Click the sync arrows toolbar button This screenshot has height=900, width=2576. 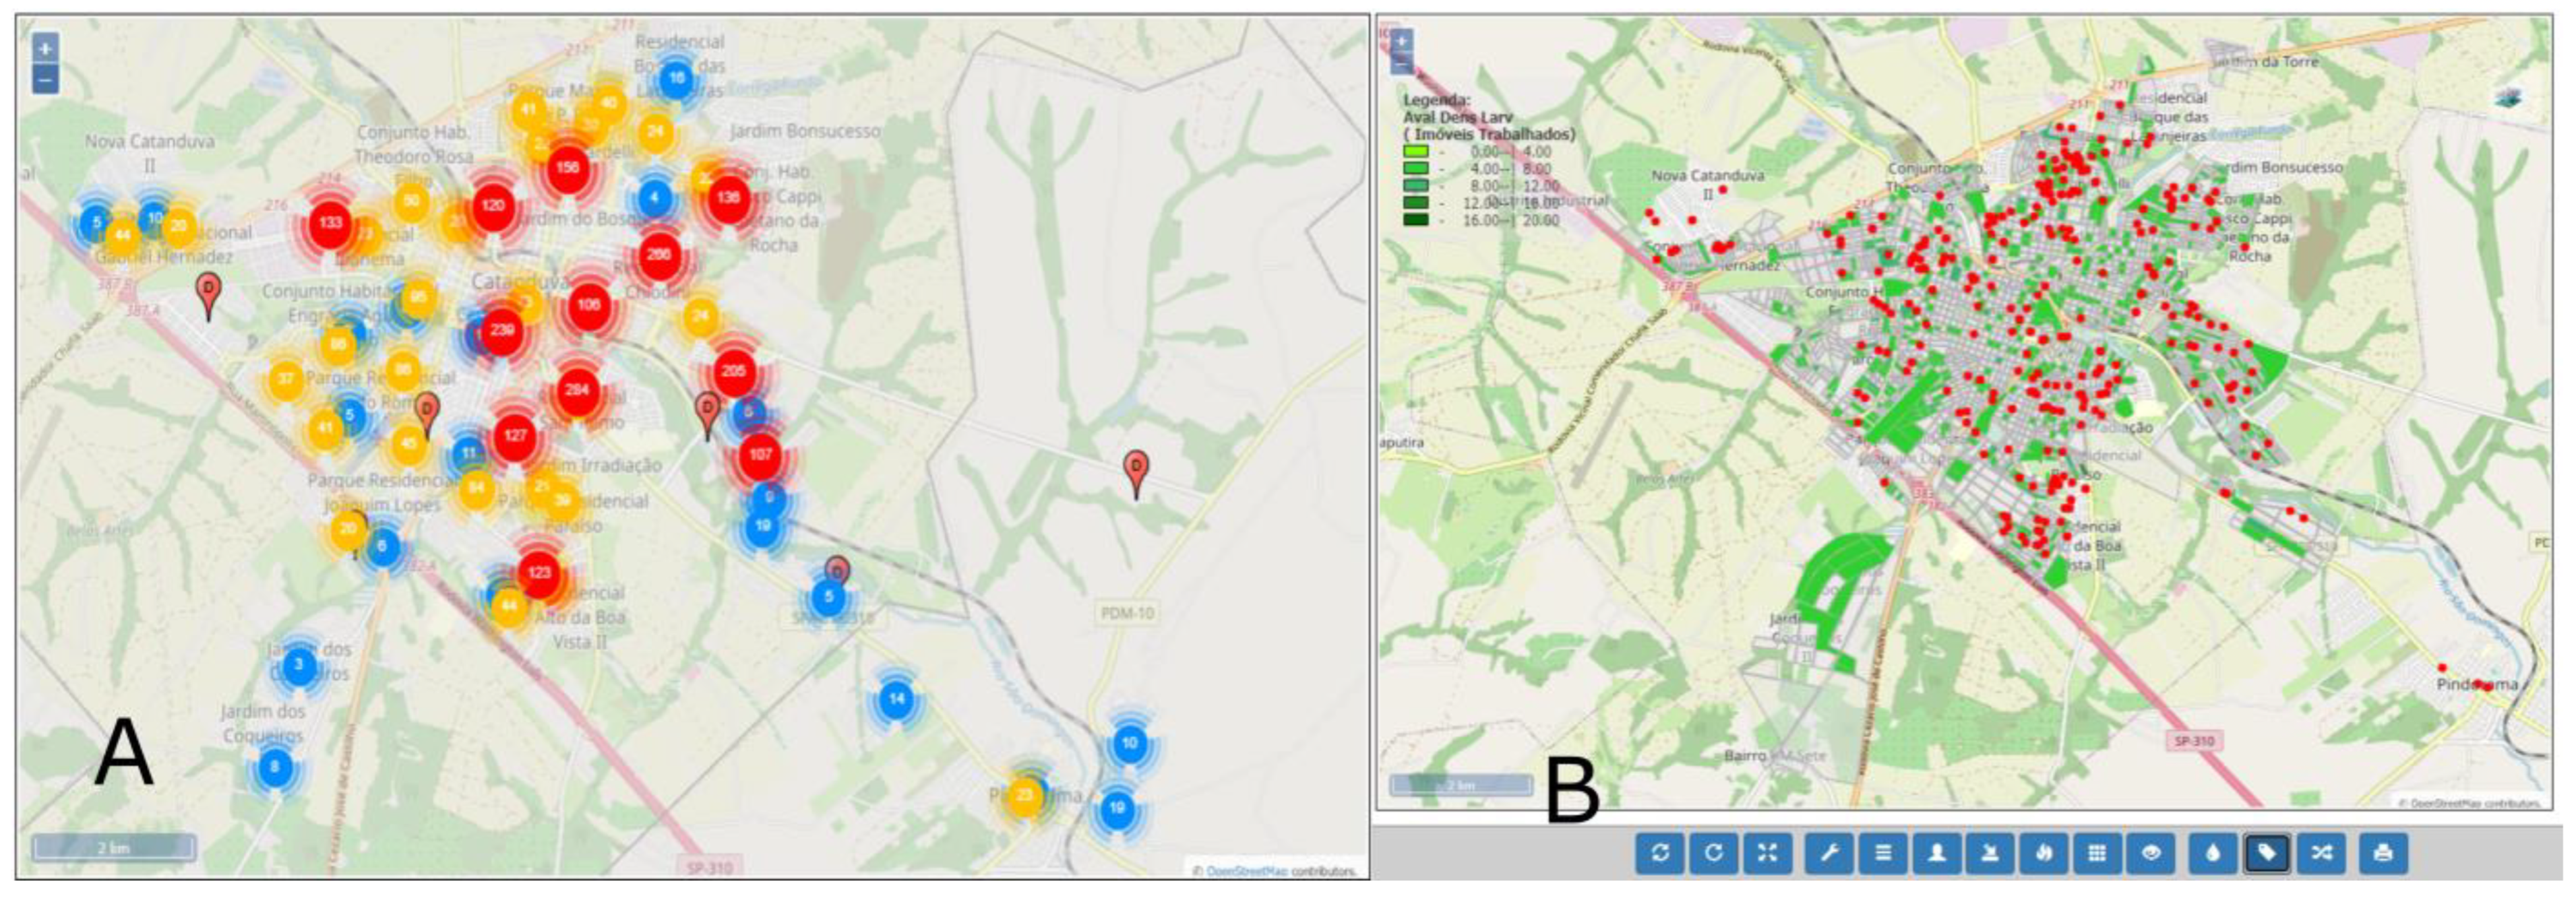tap(1661, 853)
